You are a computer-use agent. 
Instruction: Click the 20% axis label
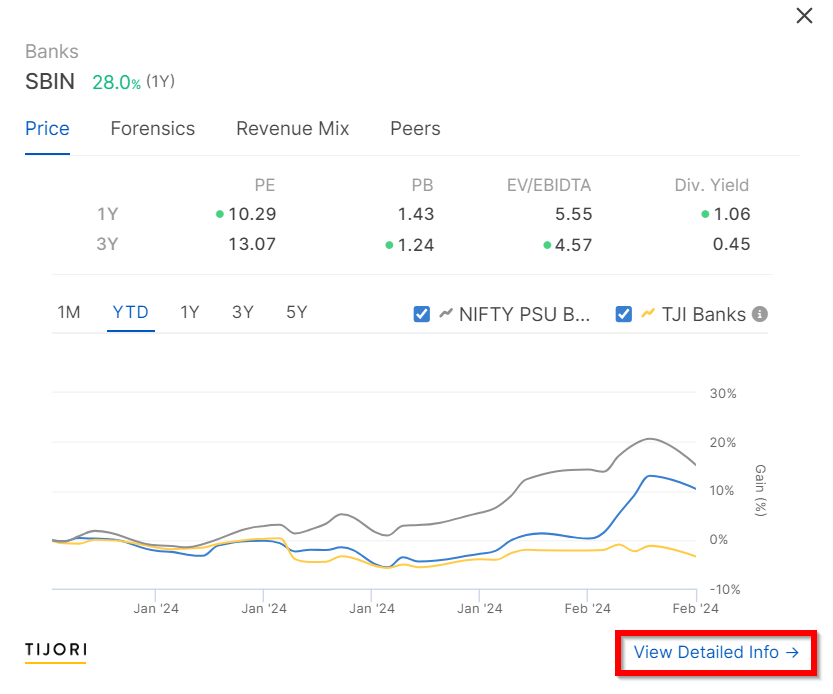(723, 443)
